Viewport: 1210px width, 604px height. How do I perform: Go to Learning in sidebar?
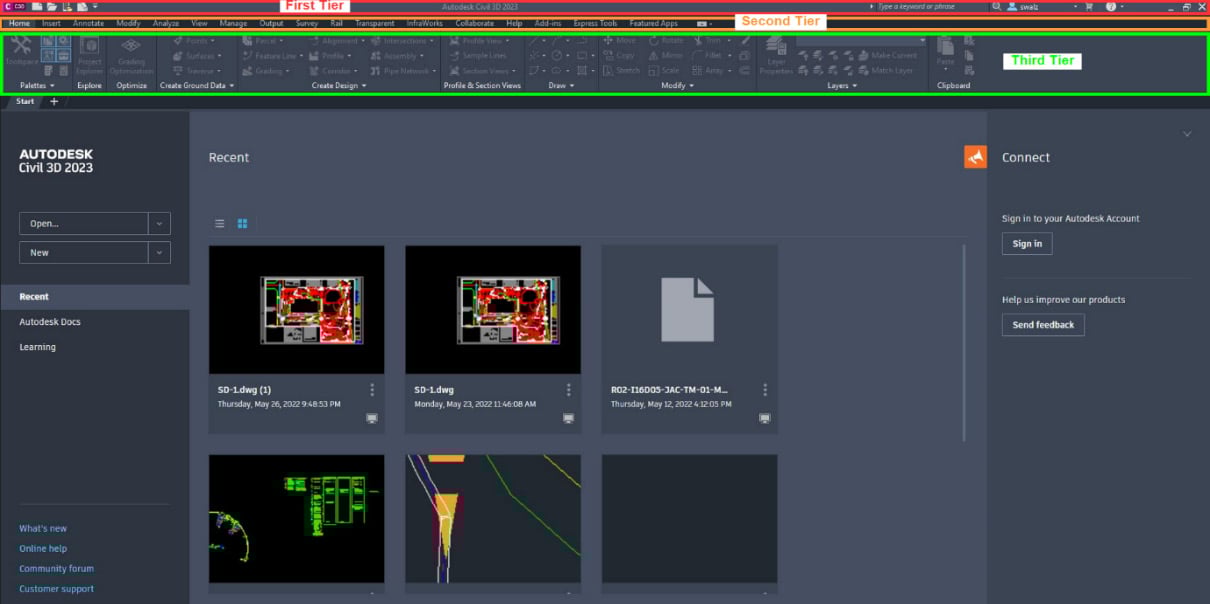[x=37, y=347]
